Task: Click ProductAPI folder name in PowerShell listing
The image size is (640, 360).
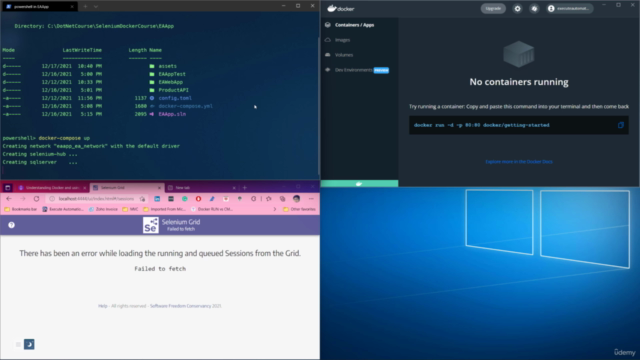Action: (173, 90)
